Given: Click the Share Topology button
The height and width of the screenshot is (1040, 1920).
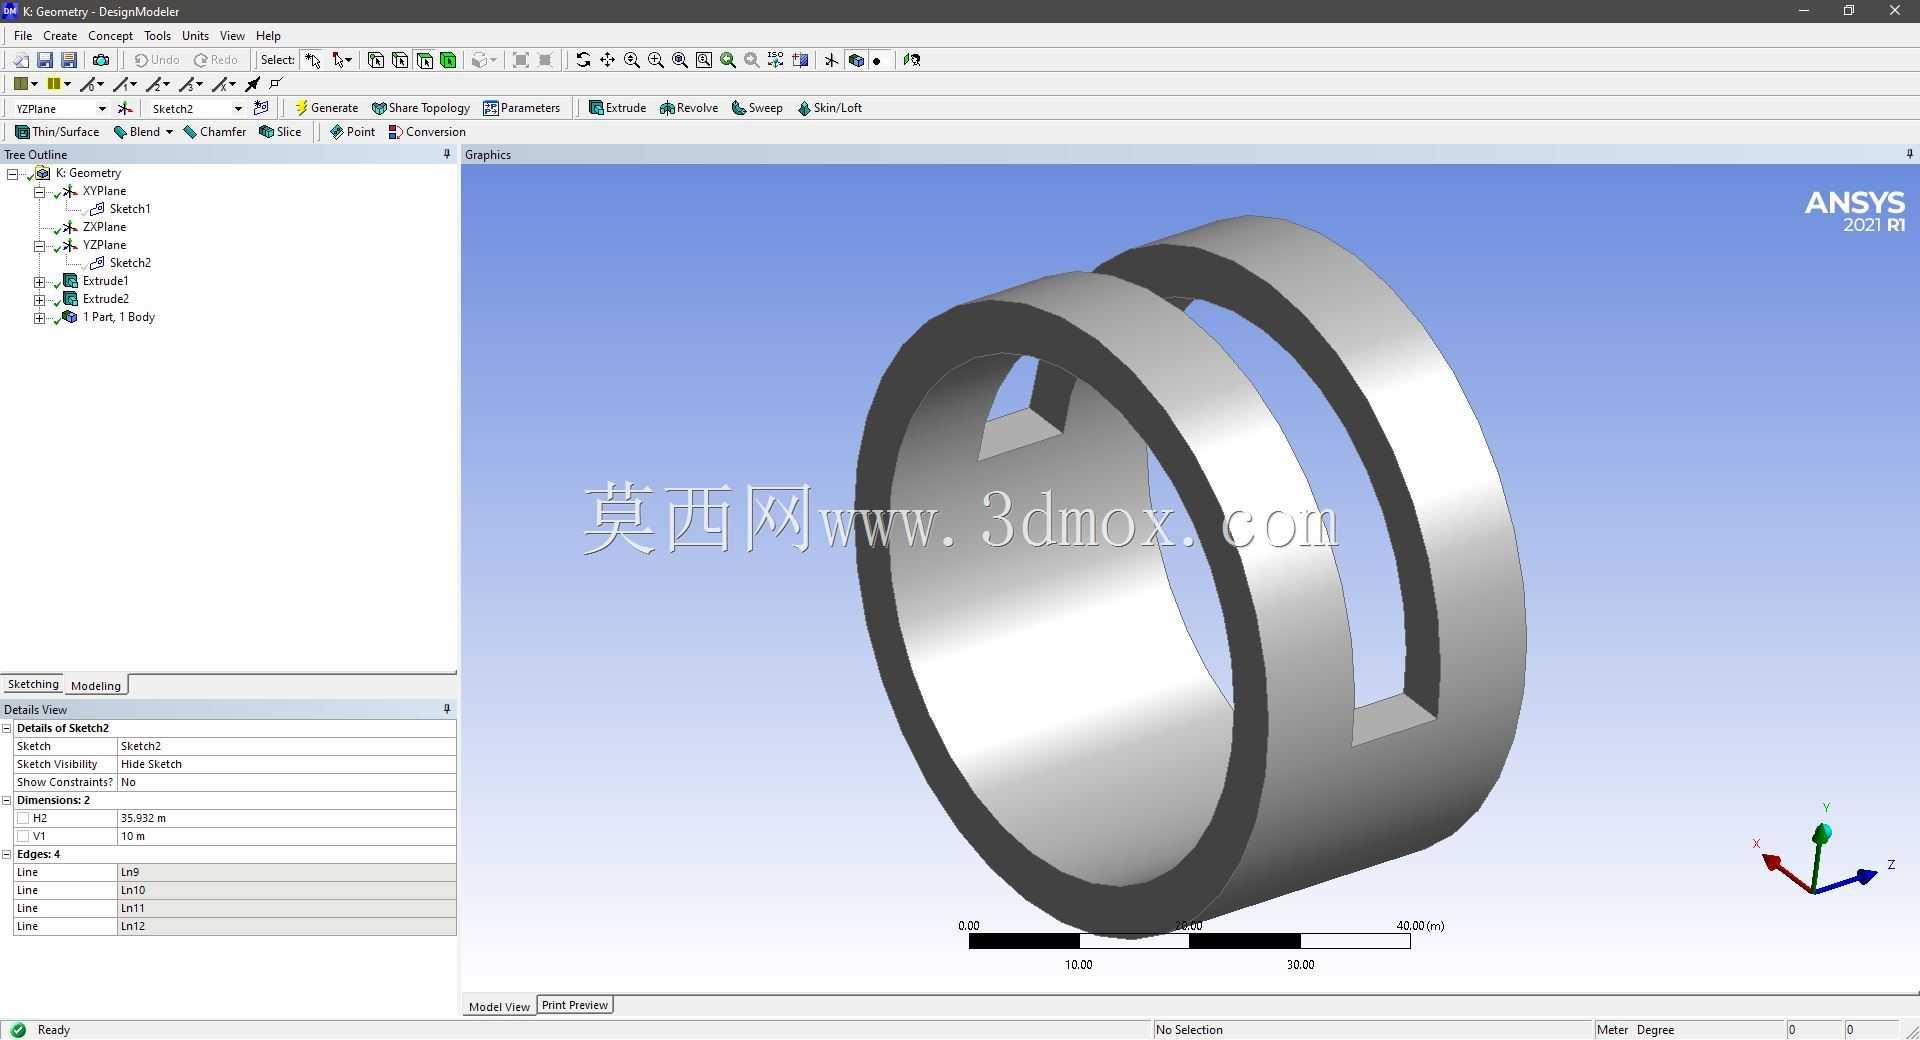Looking at the screenshot, I should coord(421,108).
